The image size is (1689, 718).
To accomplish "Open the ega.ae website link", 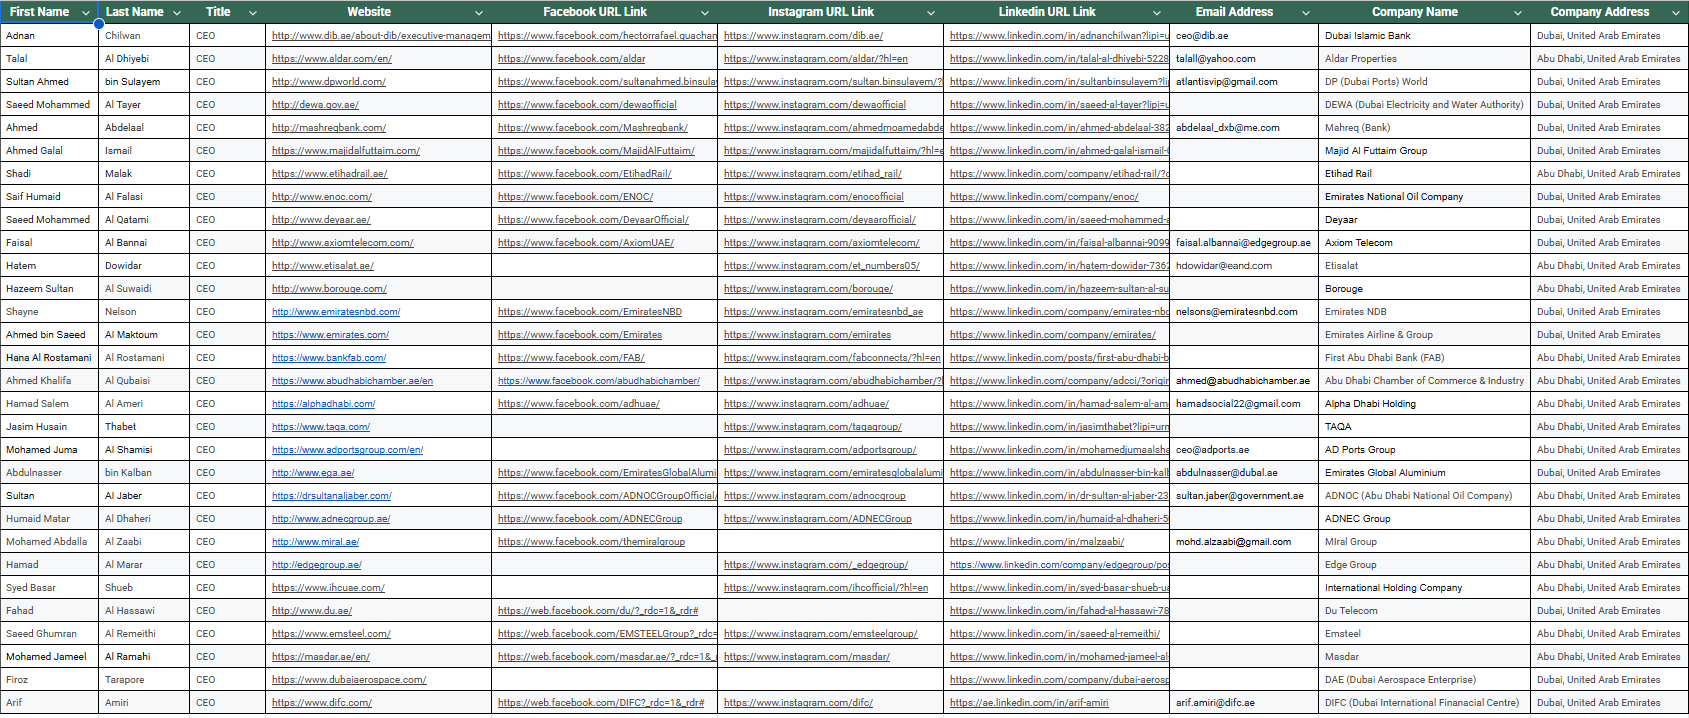I will (x=313, y=473).
